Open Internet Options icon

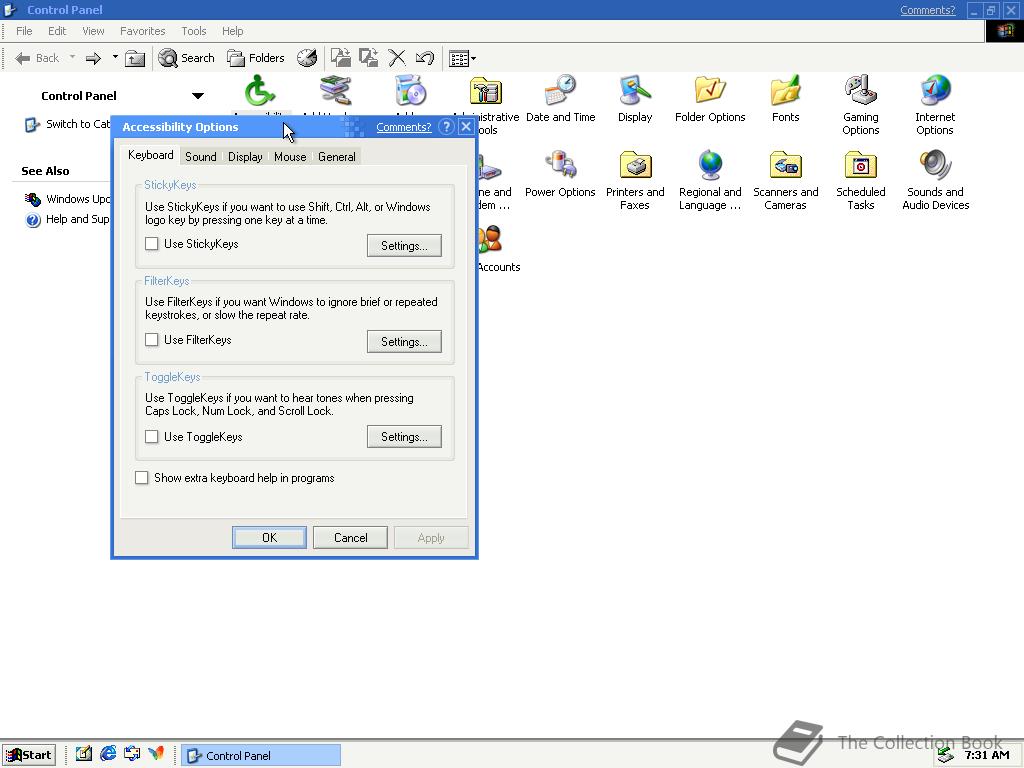pyautogui.click(x=935, y=104)
